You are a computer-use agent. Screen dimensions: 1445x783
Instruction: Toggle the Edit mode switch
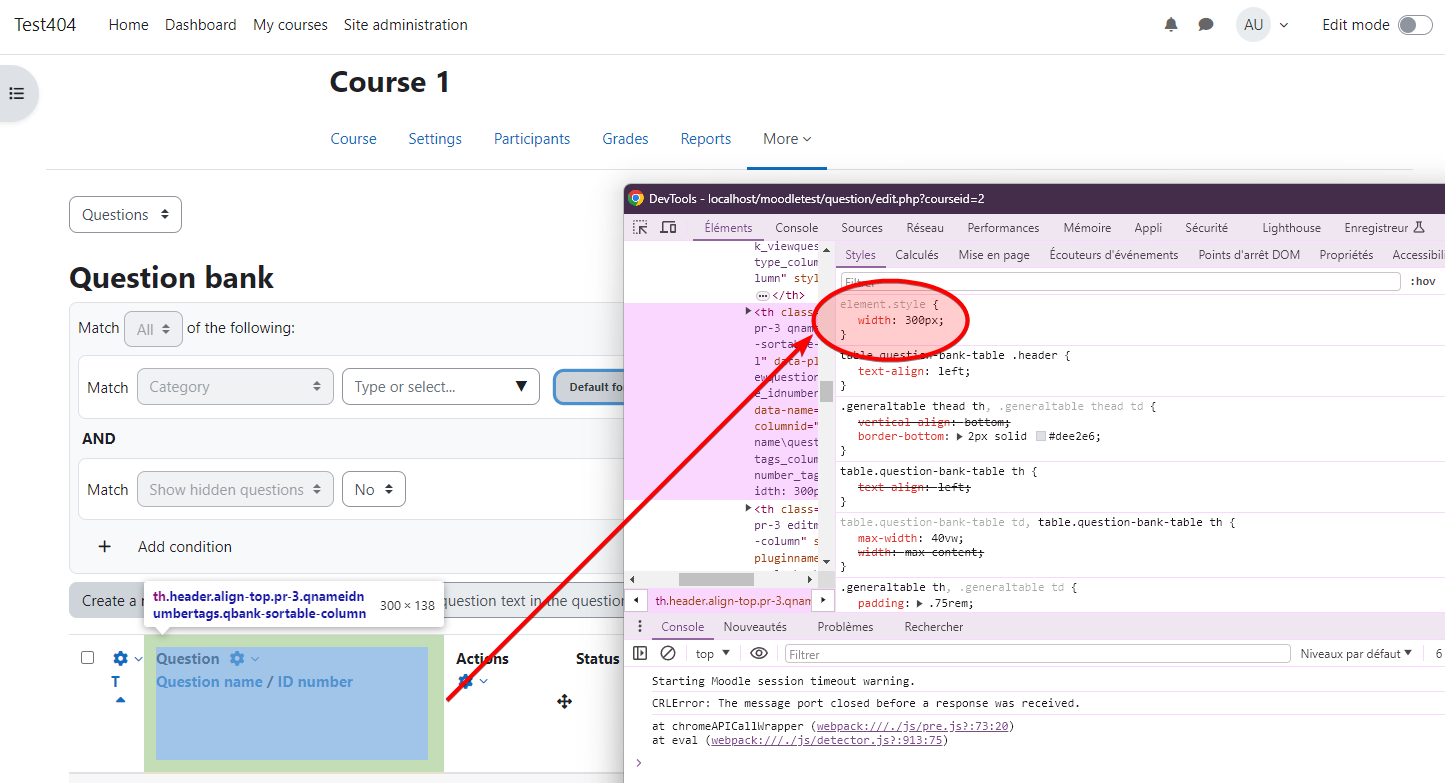pyautogui.click(x=1415, y=25)
